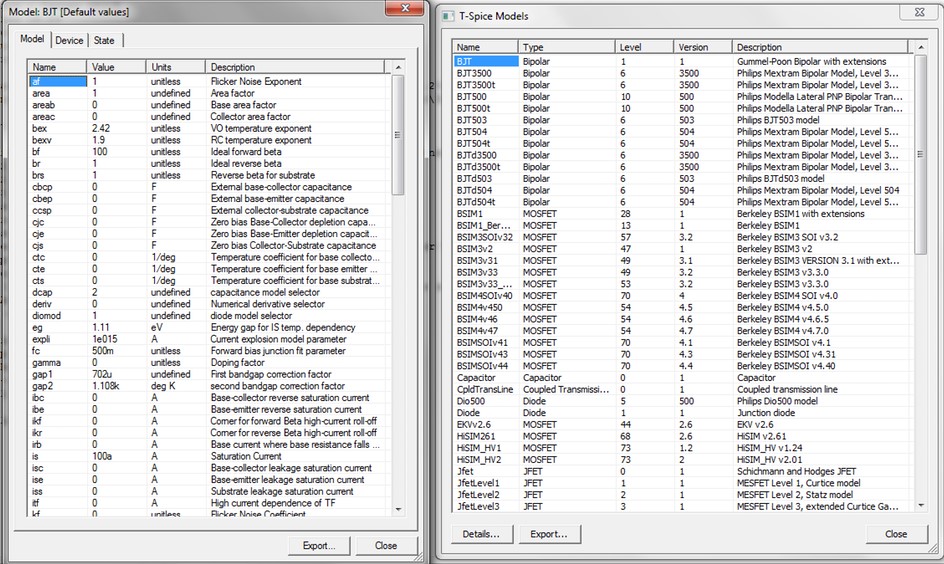This screenshot has width=944, height=564.
Task: Select BSIMSOIv44 model row
Action: click(683, 366)
